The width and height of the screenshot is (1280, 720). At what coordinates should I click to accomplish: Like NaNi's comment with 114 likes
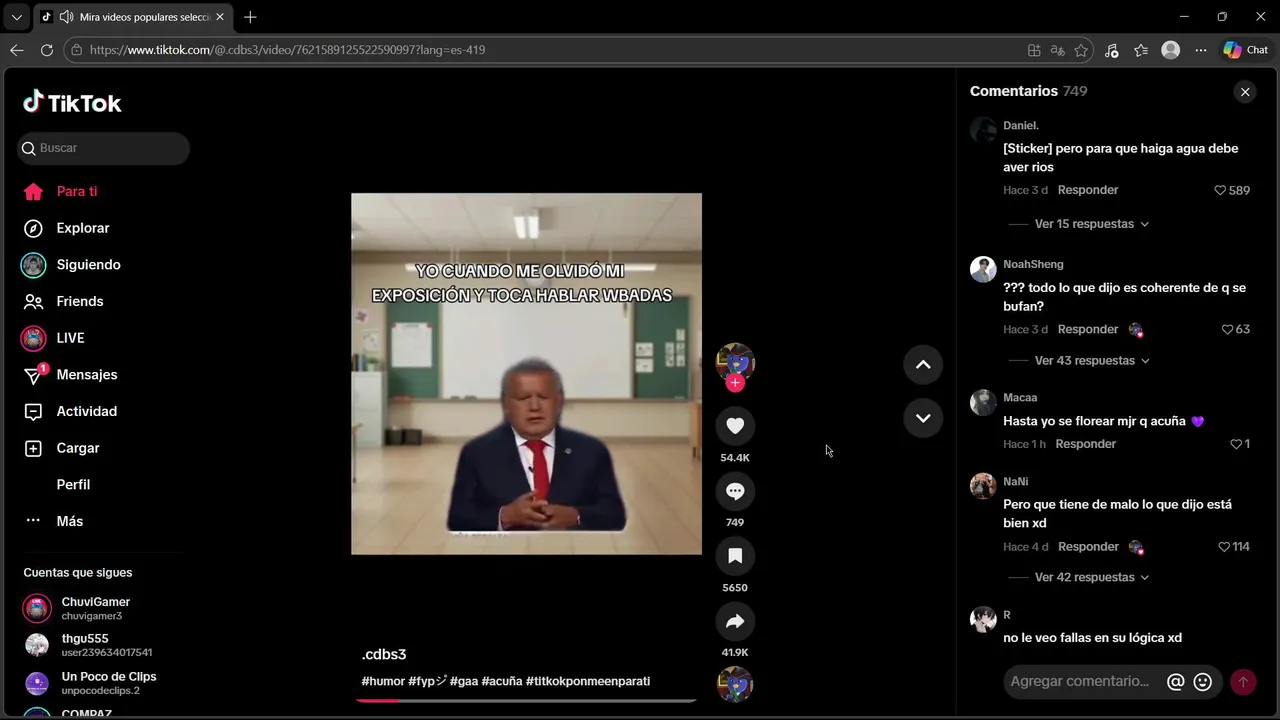point(1224,547)
